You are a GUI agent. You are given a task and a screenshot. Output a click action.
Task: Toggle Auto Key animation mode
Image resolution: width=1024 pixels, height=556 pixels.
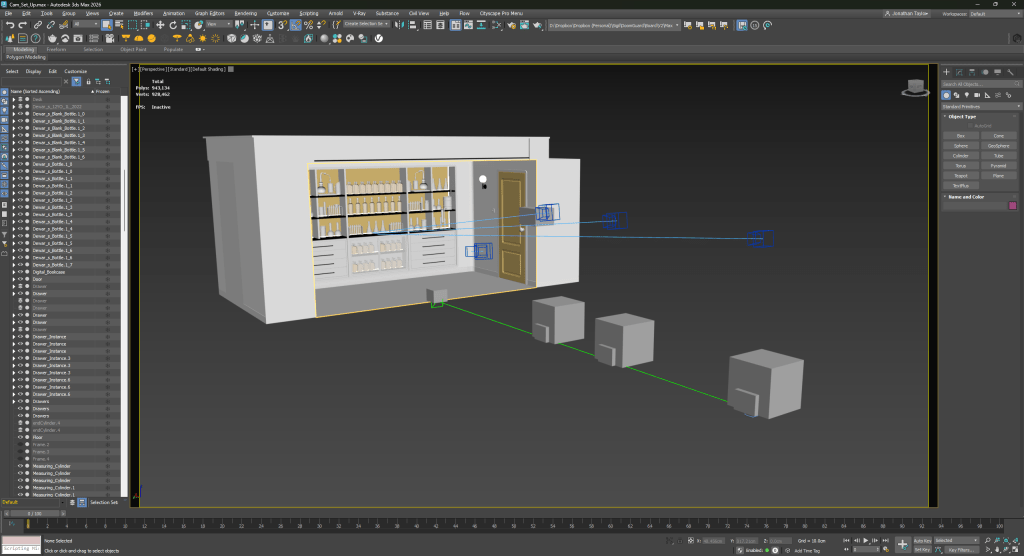coord(923,541)
